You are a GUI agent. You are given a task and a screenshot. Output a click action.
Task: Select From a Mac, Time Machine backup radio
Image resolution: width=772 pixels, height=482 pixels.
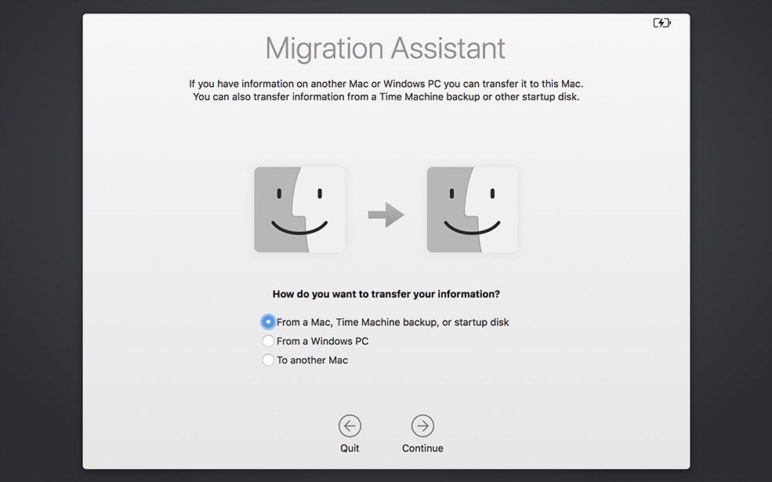[x=268, y=322]
